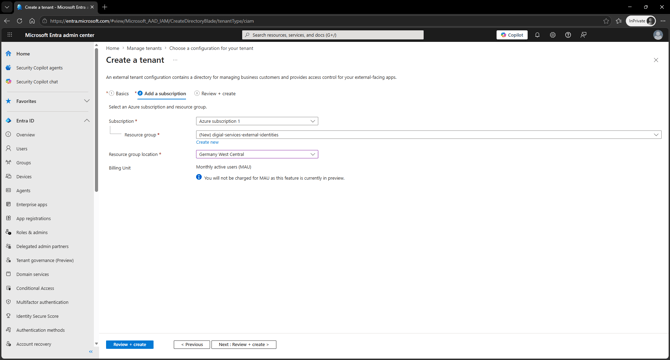670x360 pixels.
Task: Click the Create new link
Action: click(x=207, y=142)
